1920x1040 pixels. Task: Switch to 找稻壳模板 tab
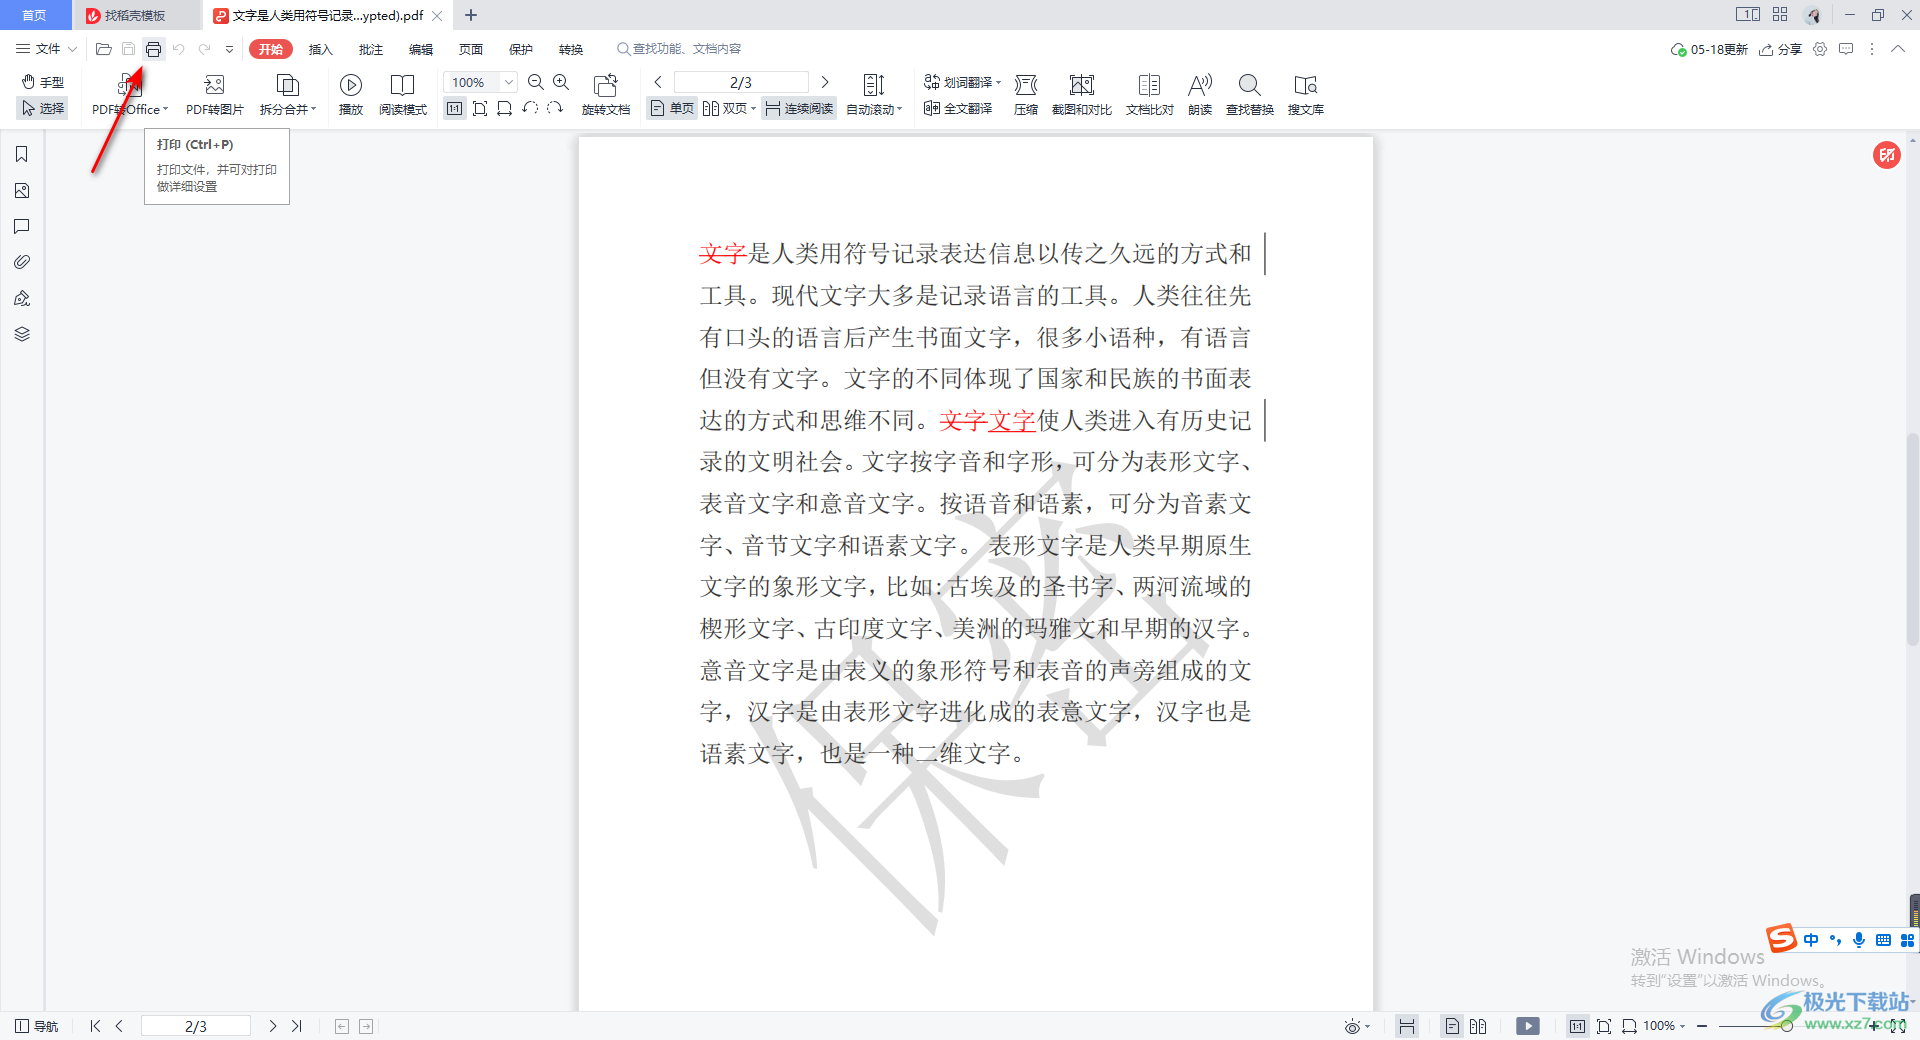(136, 15)
